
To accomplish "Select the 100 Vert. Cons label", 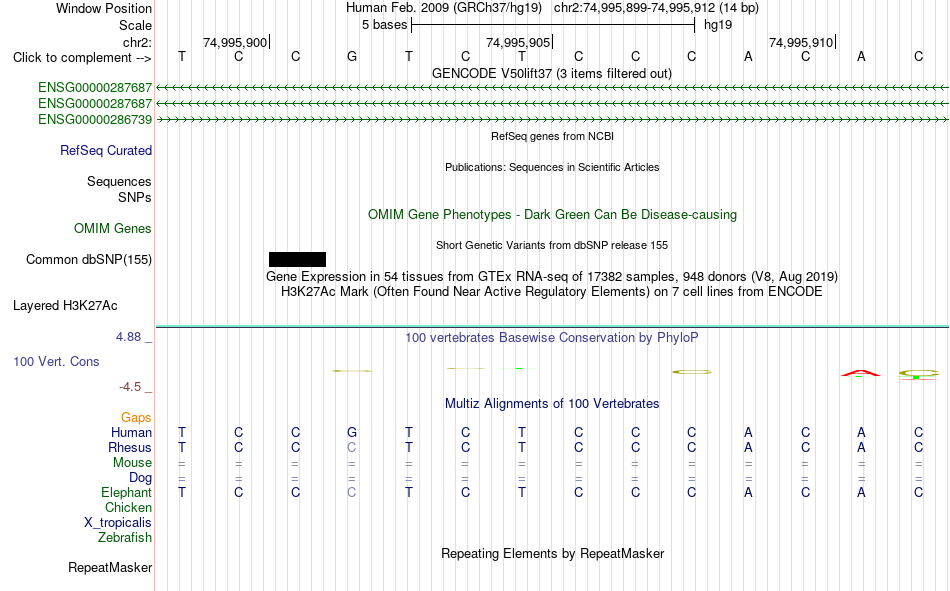I will [56, 361].
